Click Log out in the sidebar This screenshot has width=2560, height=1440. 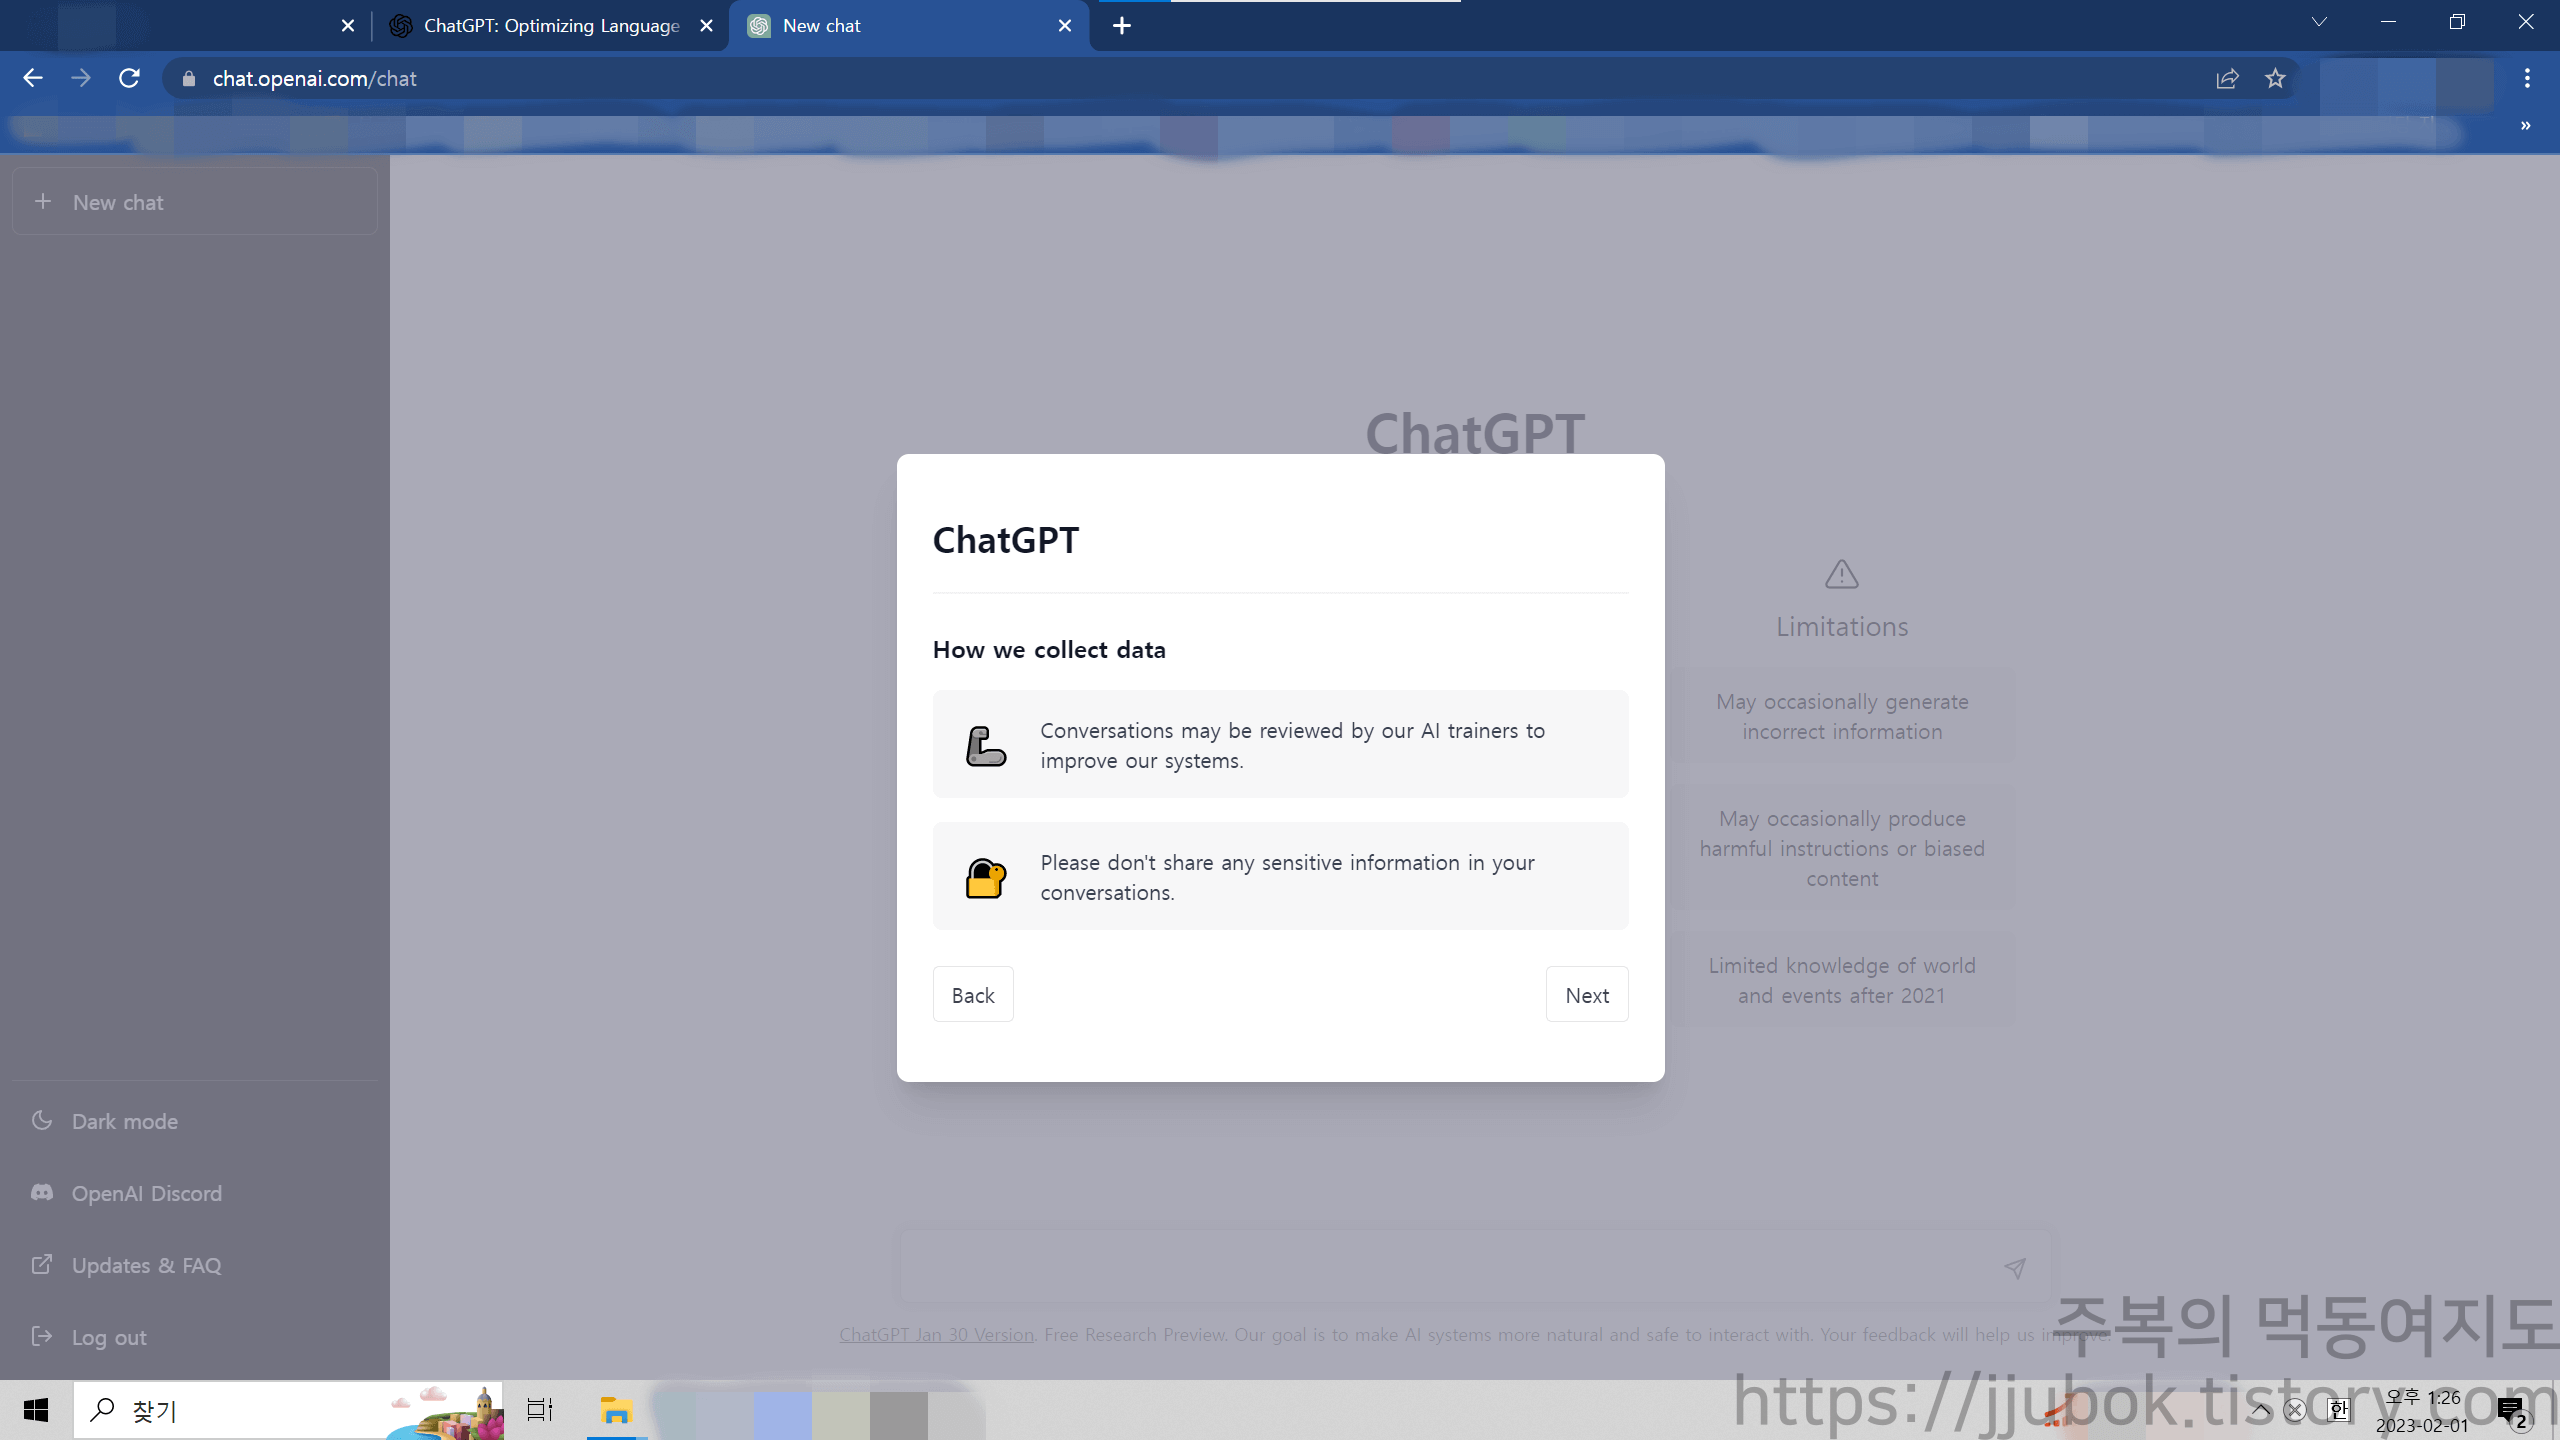point(108,1337)
